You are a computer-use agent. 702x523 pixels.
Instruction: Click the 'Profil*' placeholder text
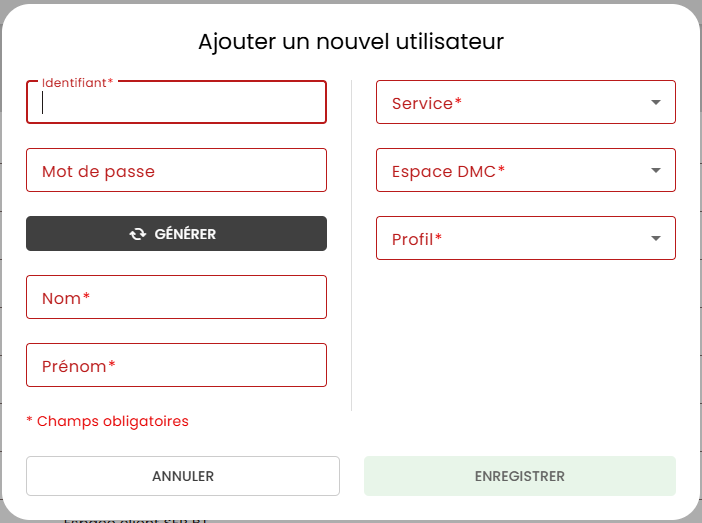pos(417,239)
